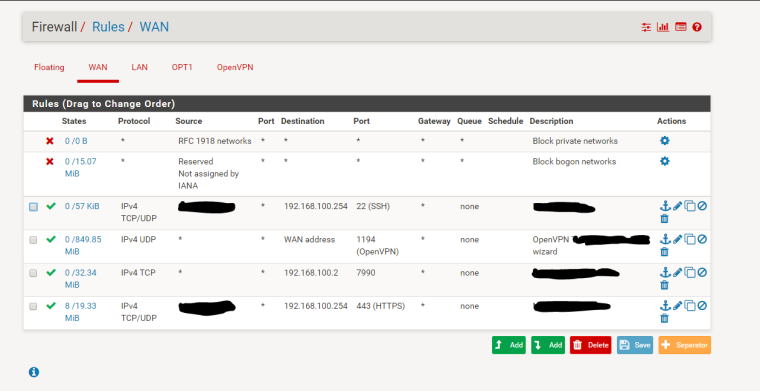Edit the port 7990 rule

677,273
